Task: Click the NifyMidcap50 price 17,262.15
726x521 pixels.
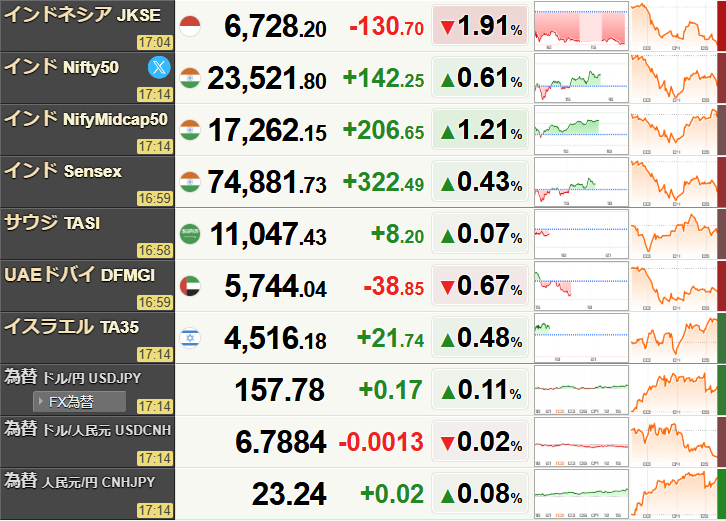Action: [267, 130]
